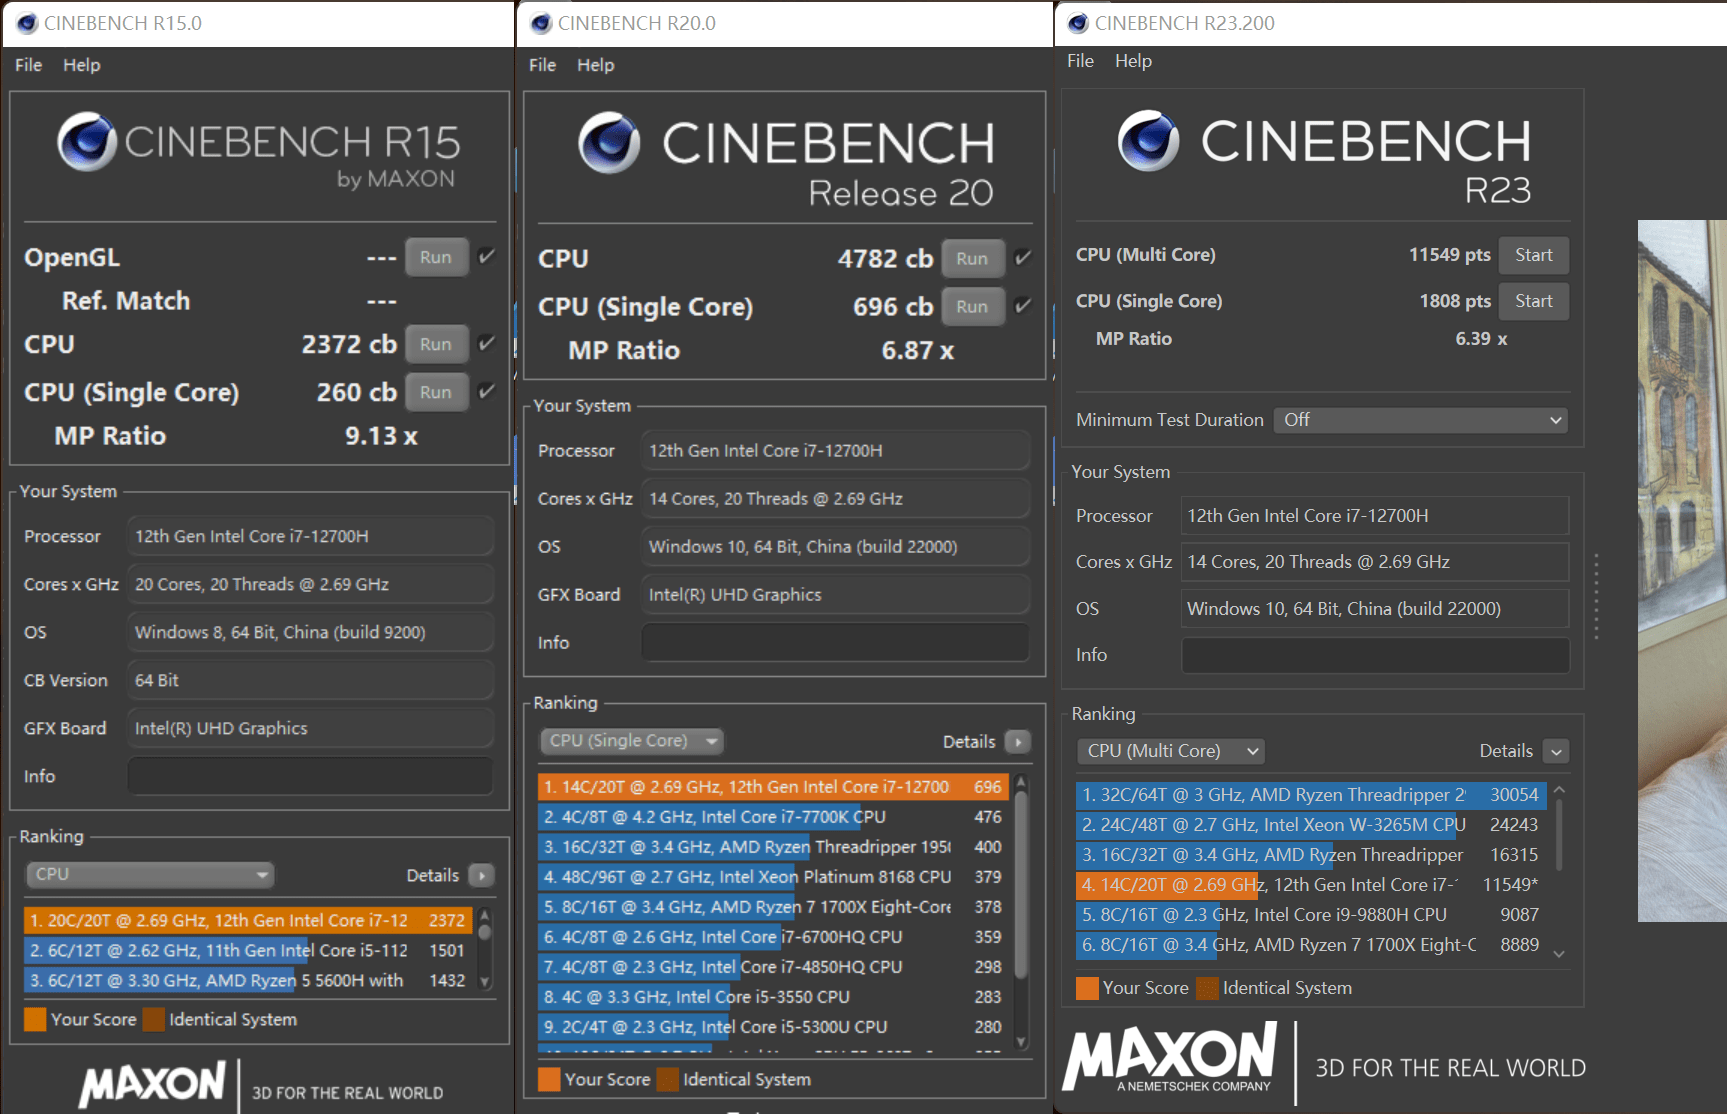Click the Cinebench R23 title bar app icon

[x=1078, y=23]
